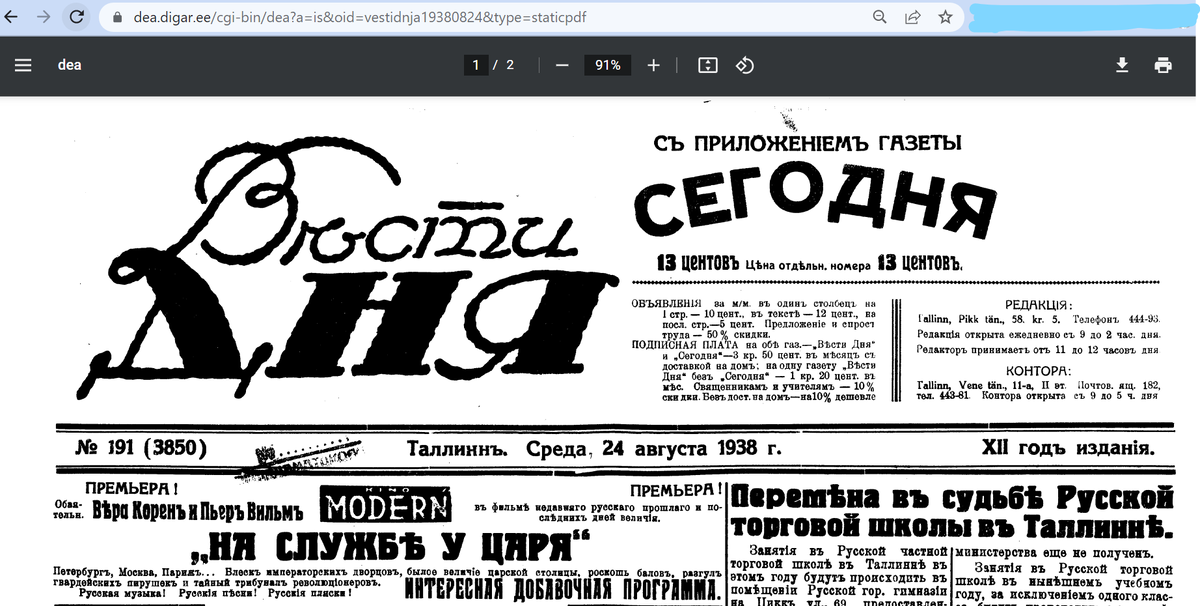1200x606 pixels.
Task: Click the date 'Среда, 24 августа 1938 г.'
Action: pos(653,448)
